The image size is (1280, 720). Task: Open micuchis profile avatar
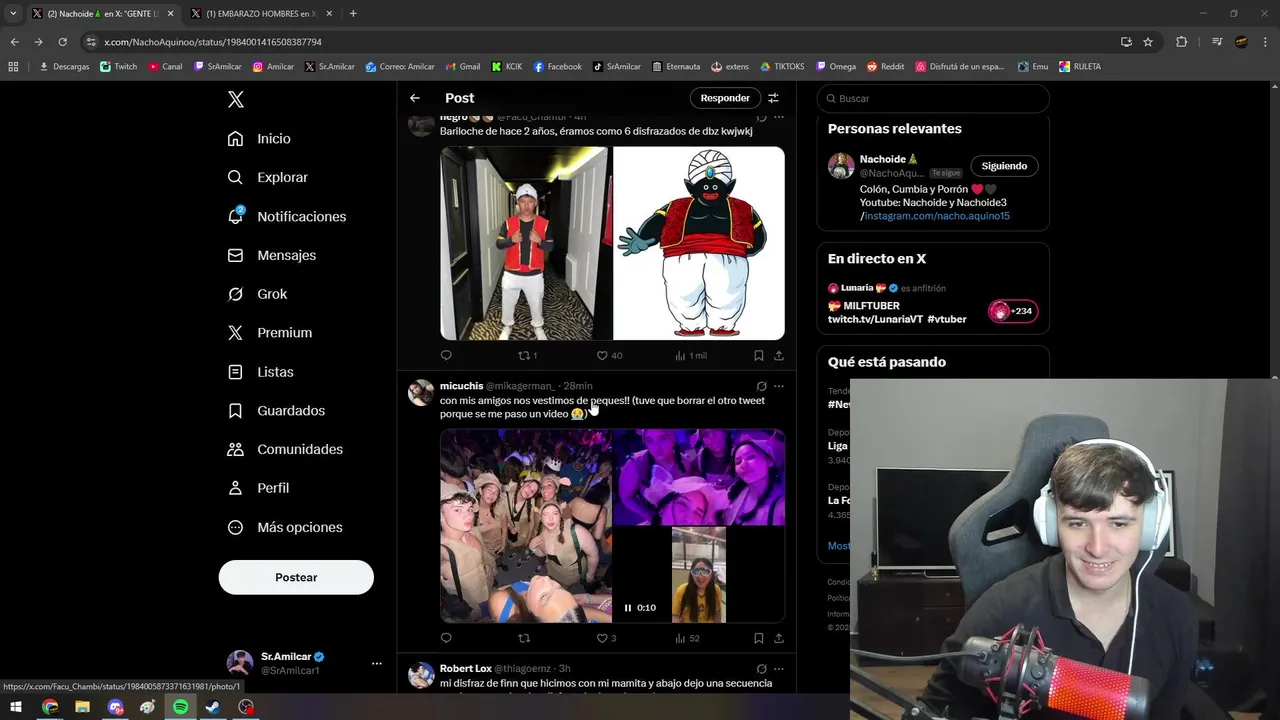(x=421, y=392)
